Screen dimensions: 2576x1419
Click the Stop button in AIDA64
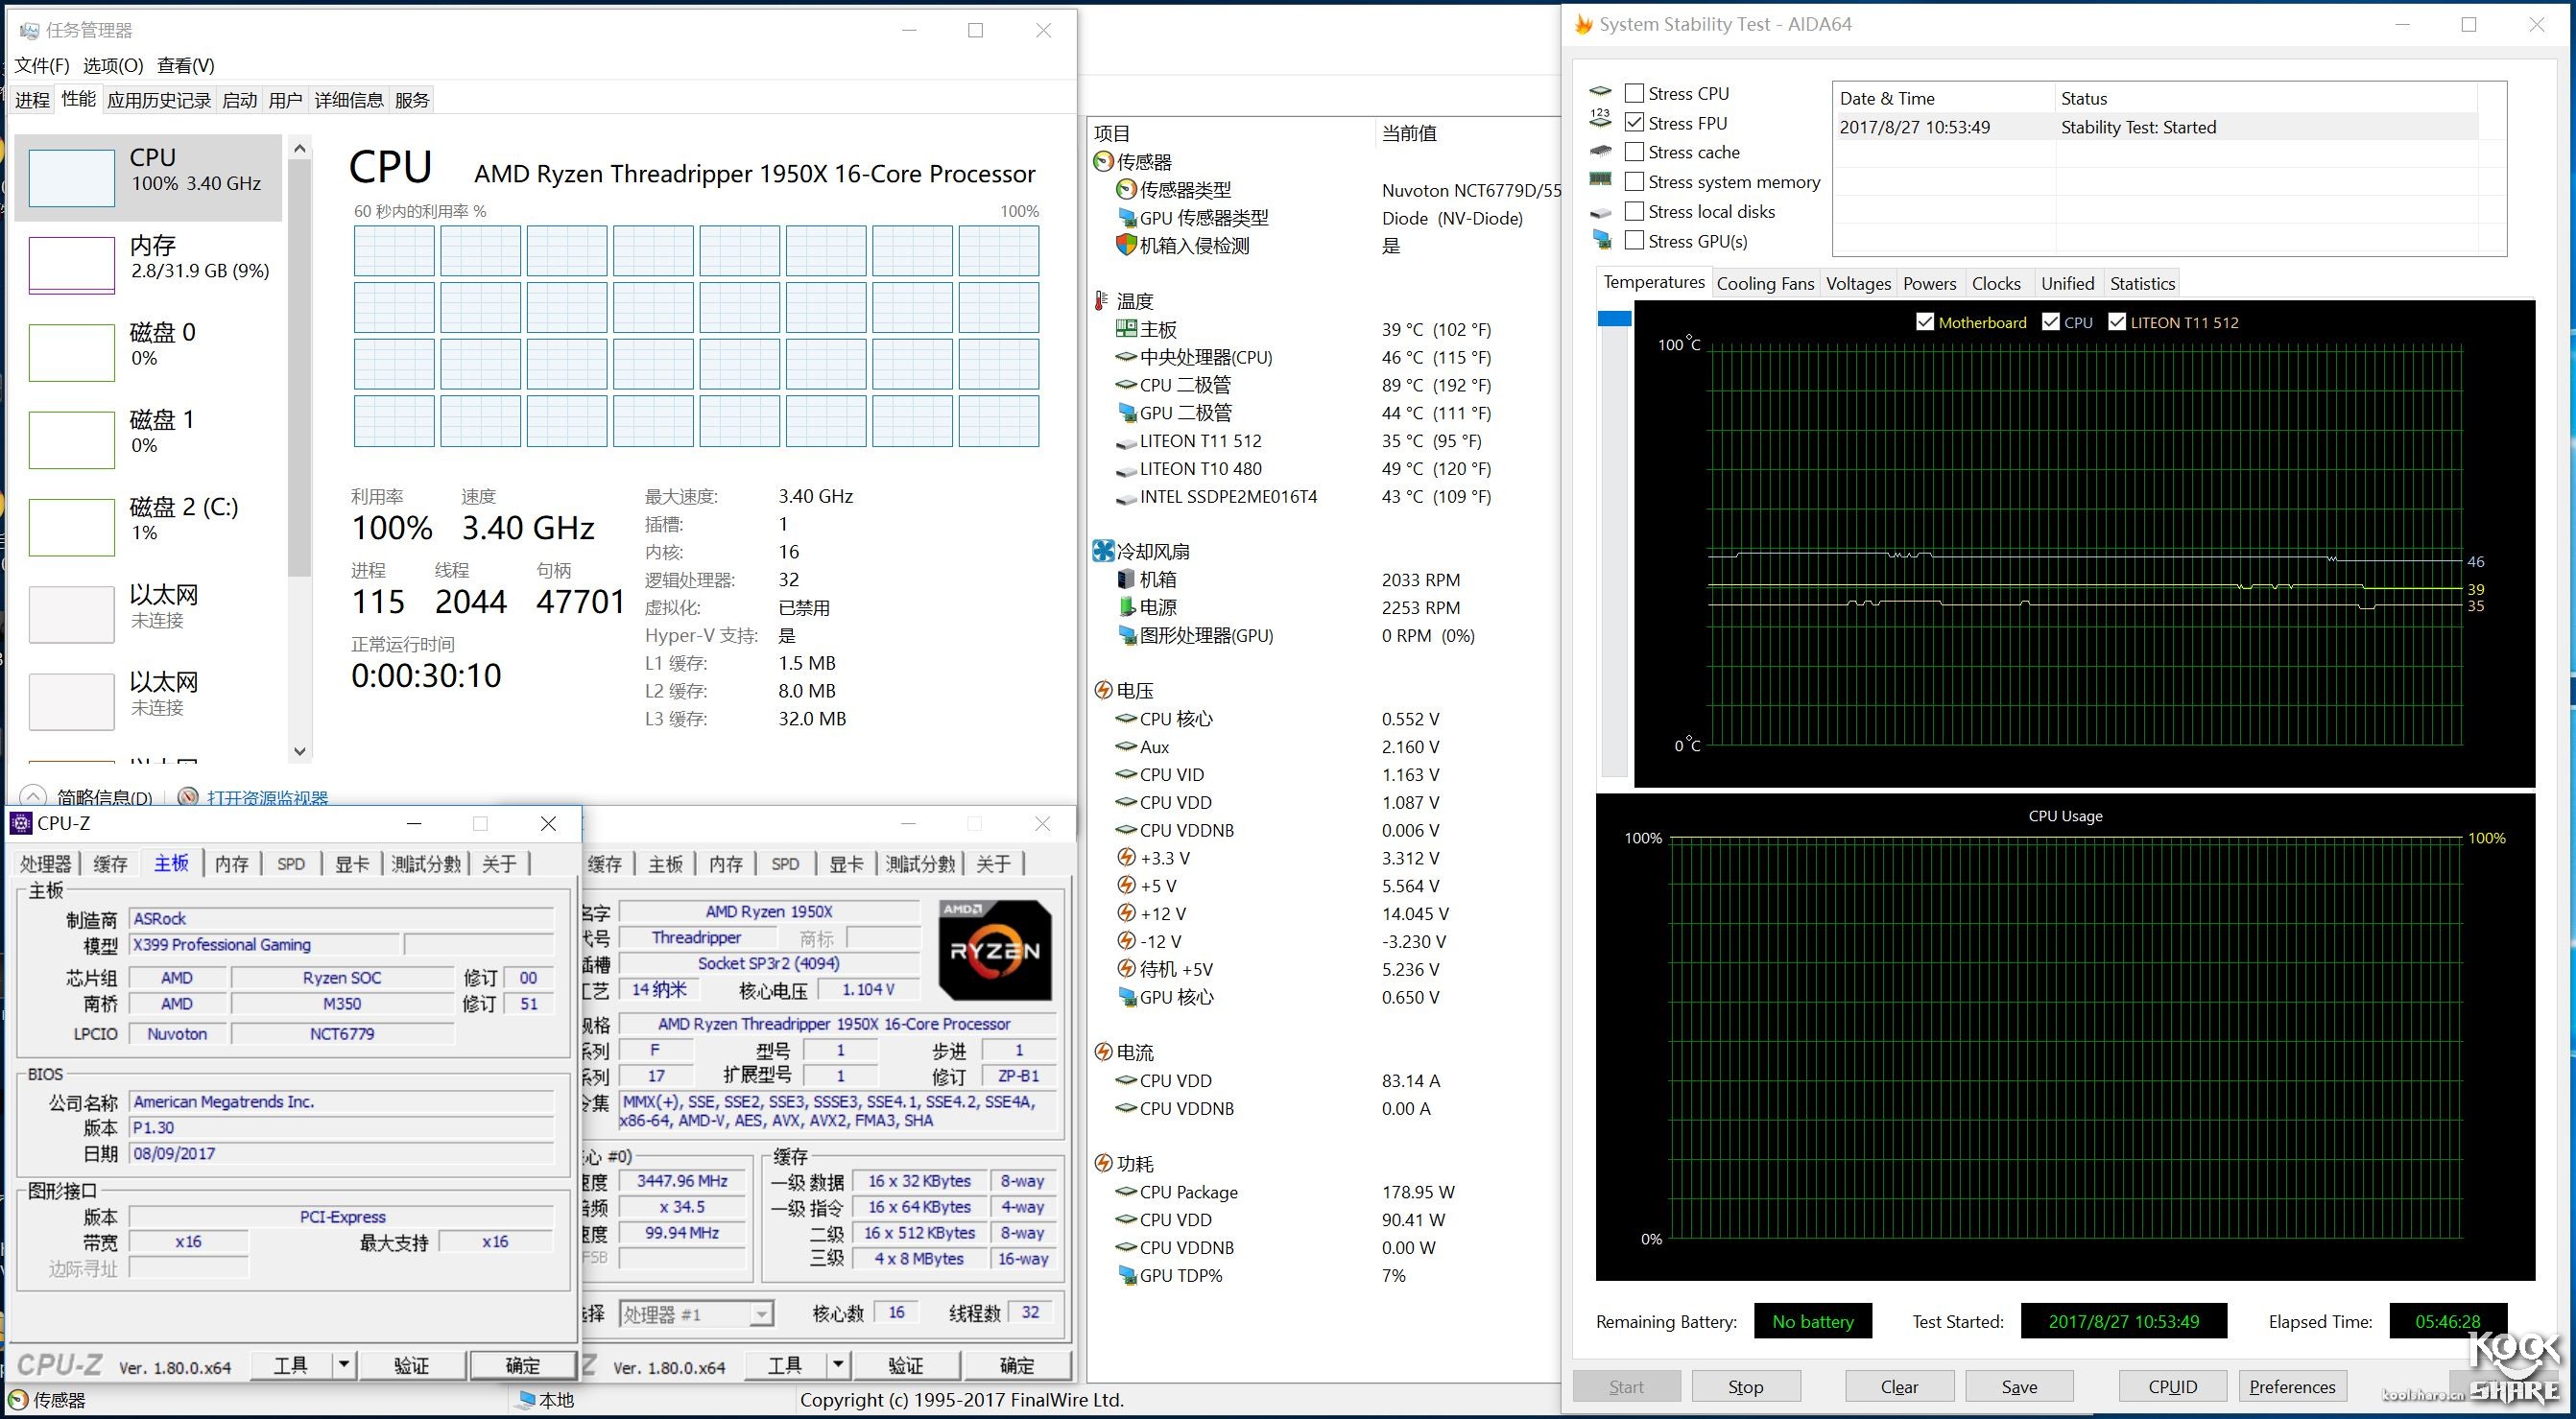pyautogui.click(x=1745, y=1386)
